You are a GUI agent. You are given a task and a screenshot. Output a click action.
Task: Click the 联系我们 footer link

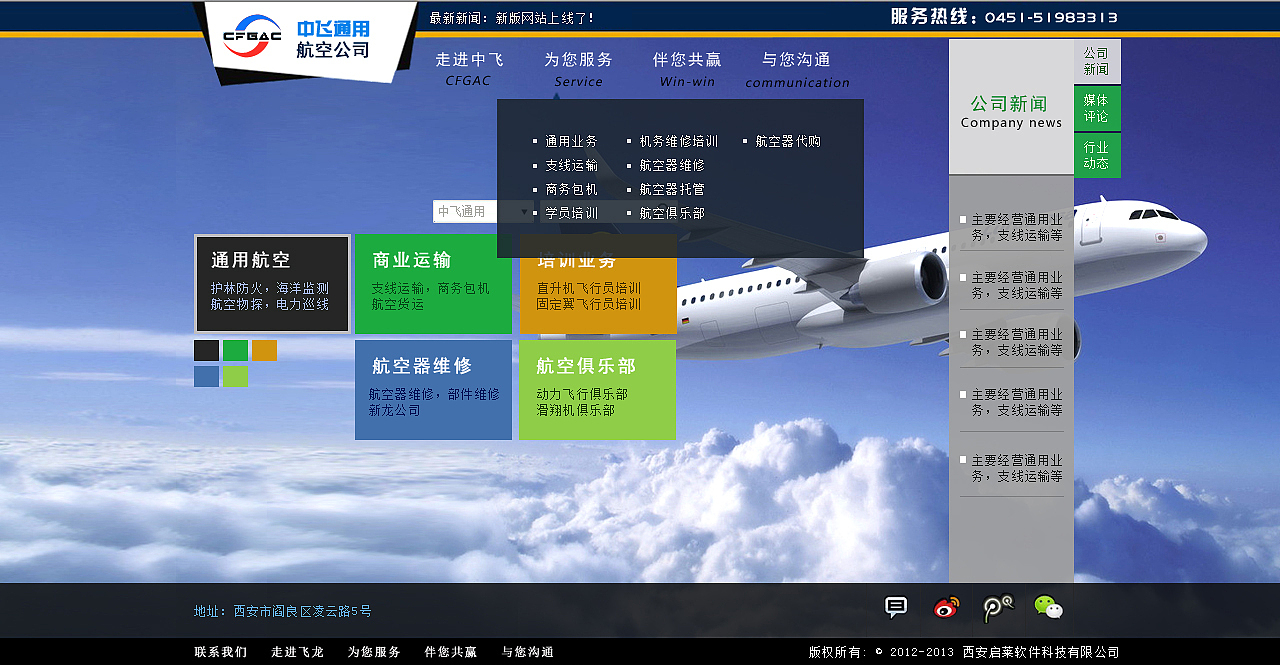[221, 652]
